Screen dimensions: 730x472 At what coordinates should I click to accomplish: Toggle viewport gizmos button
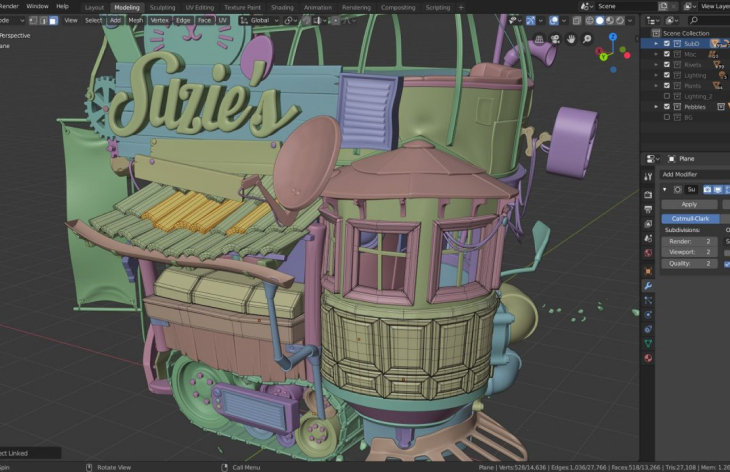click(531, 20)
